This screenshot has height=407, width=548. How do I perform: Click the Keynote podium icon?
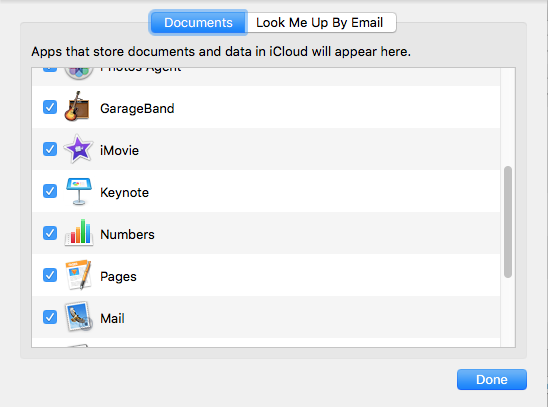pos(79,191)
